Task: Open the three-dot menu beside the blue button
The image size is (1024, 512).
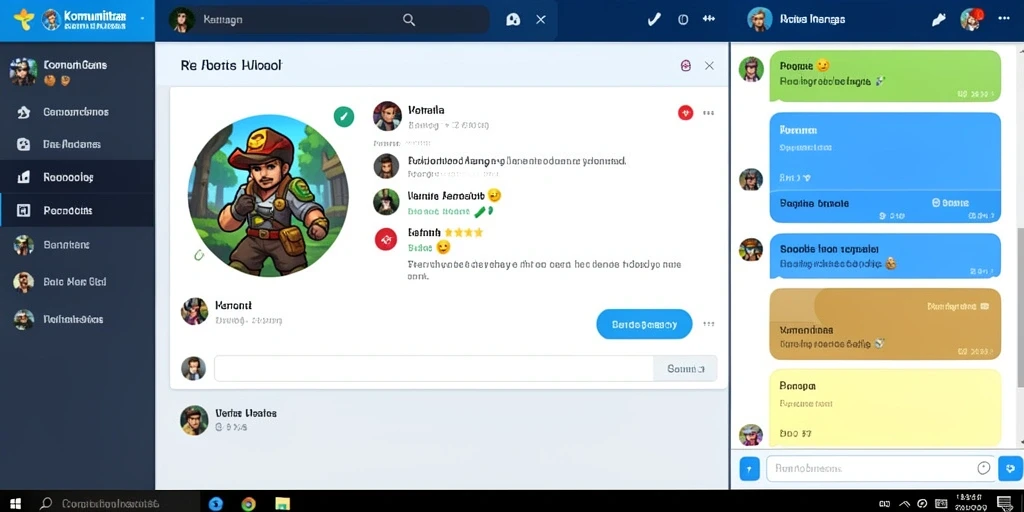Action: (708, 324)
